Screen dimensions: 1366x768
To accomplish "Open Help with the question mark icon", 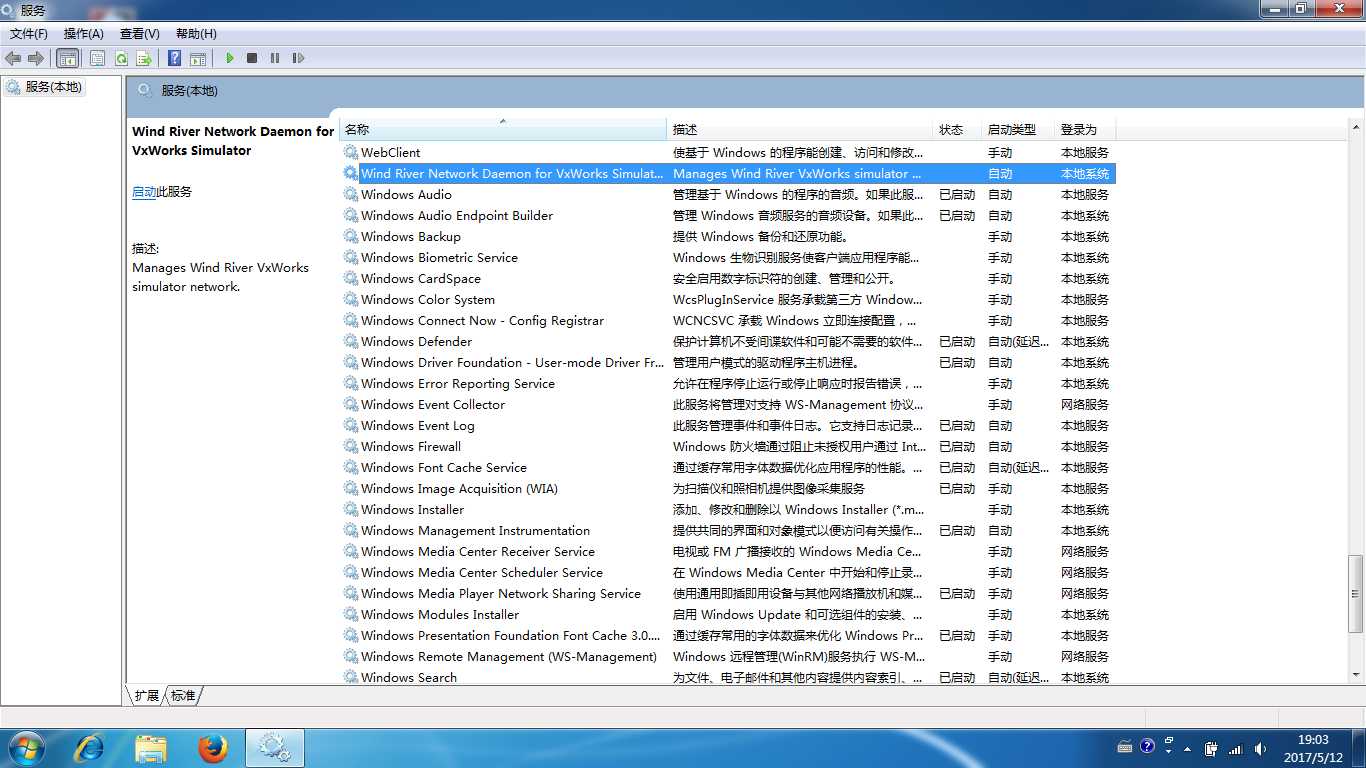I will (175, 58).
